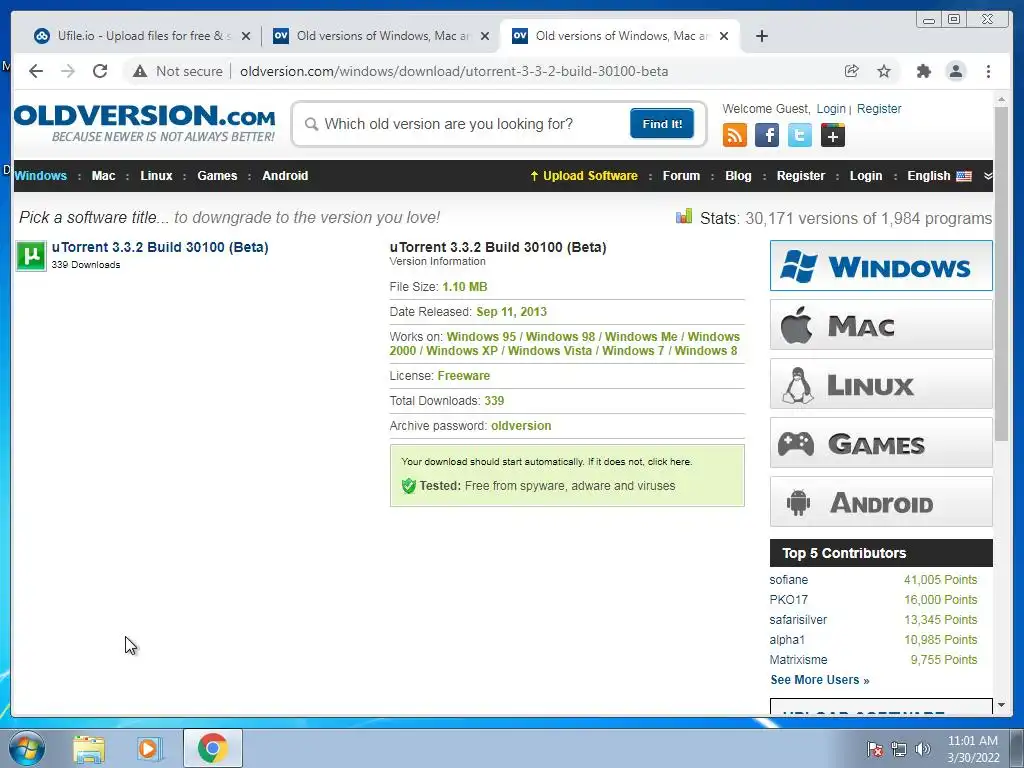The height and width of the screenshot is (768, 1024).
Task: Close the Ufile.io tab
Action: [246, 37]
